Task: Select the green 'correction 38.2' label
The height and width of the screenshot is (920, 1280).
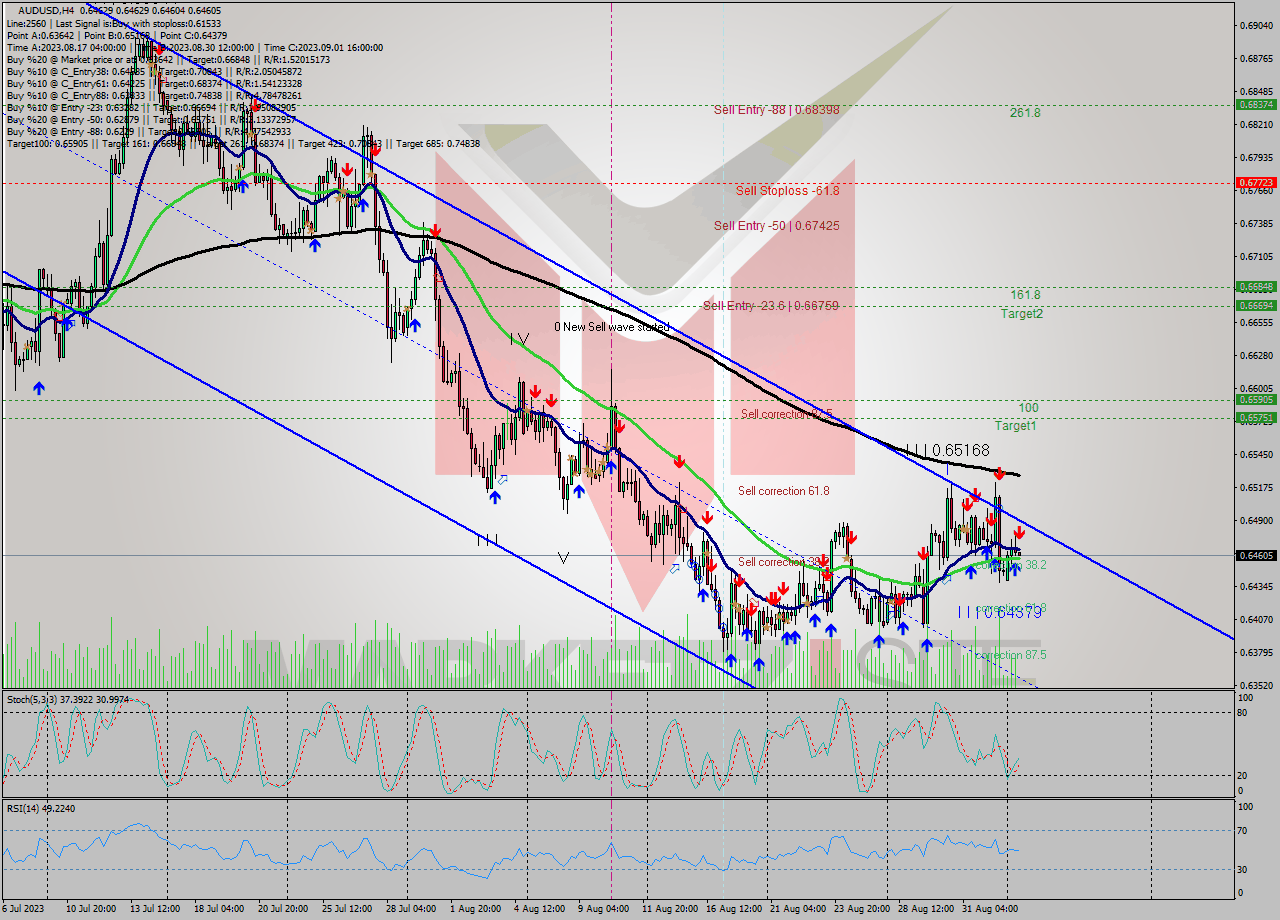Action: (1012, 565)
